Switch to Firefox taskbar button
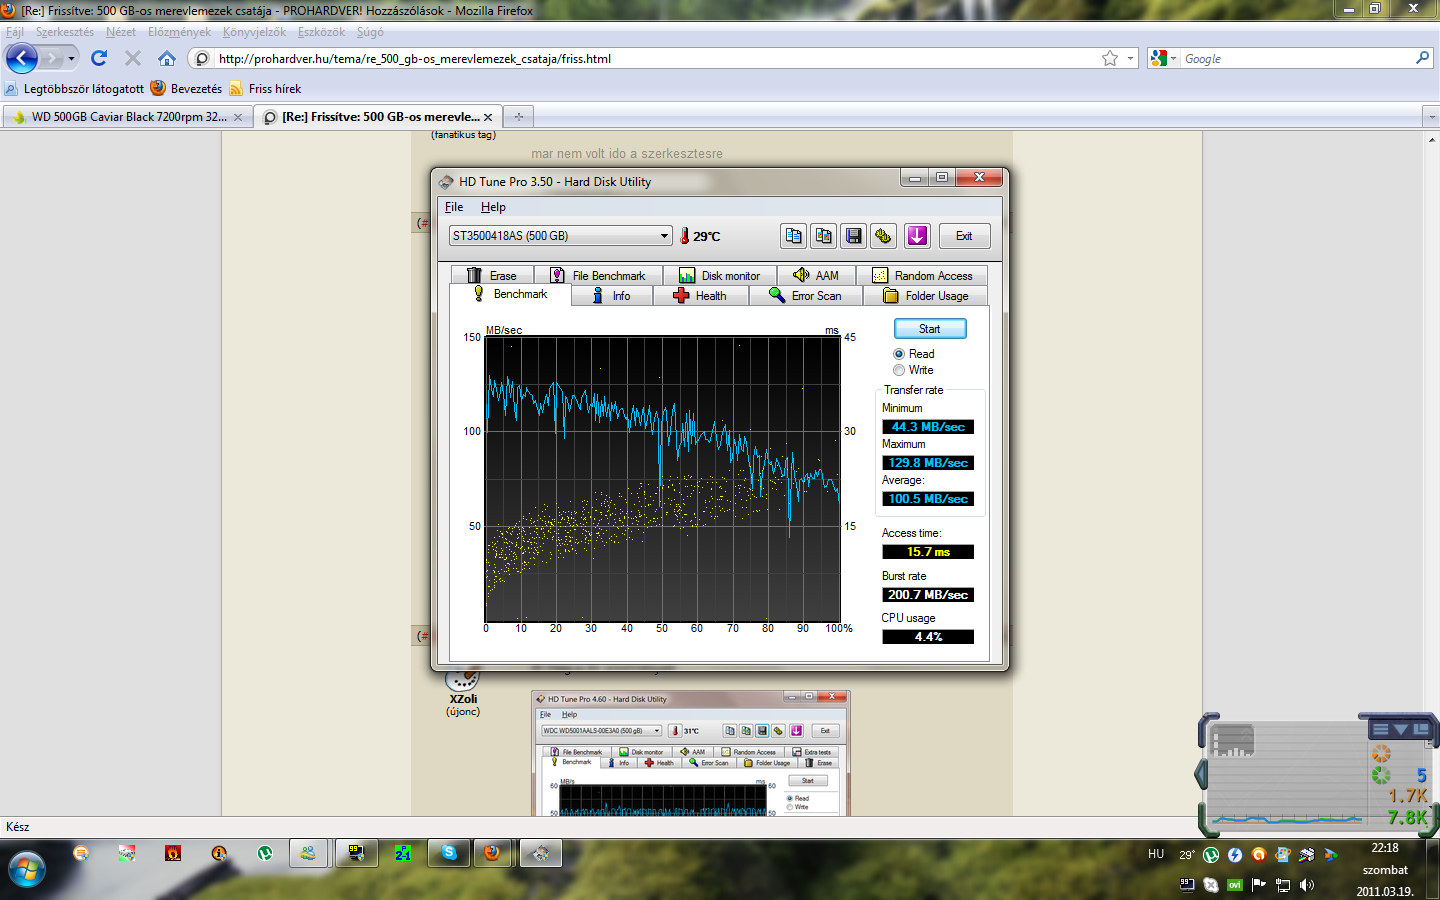Image resolution: width=1440 pixels, height=900 pixels. click(x=492, y=853)
